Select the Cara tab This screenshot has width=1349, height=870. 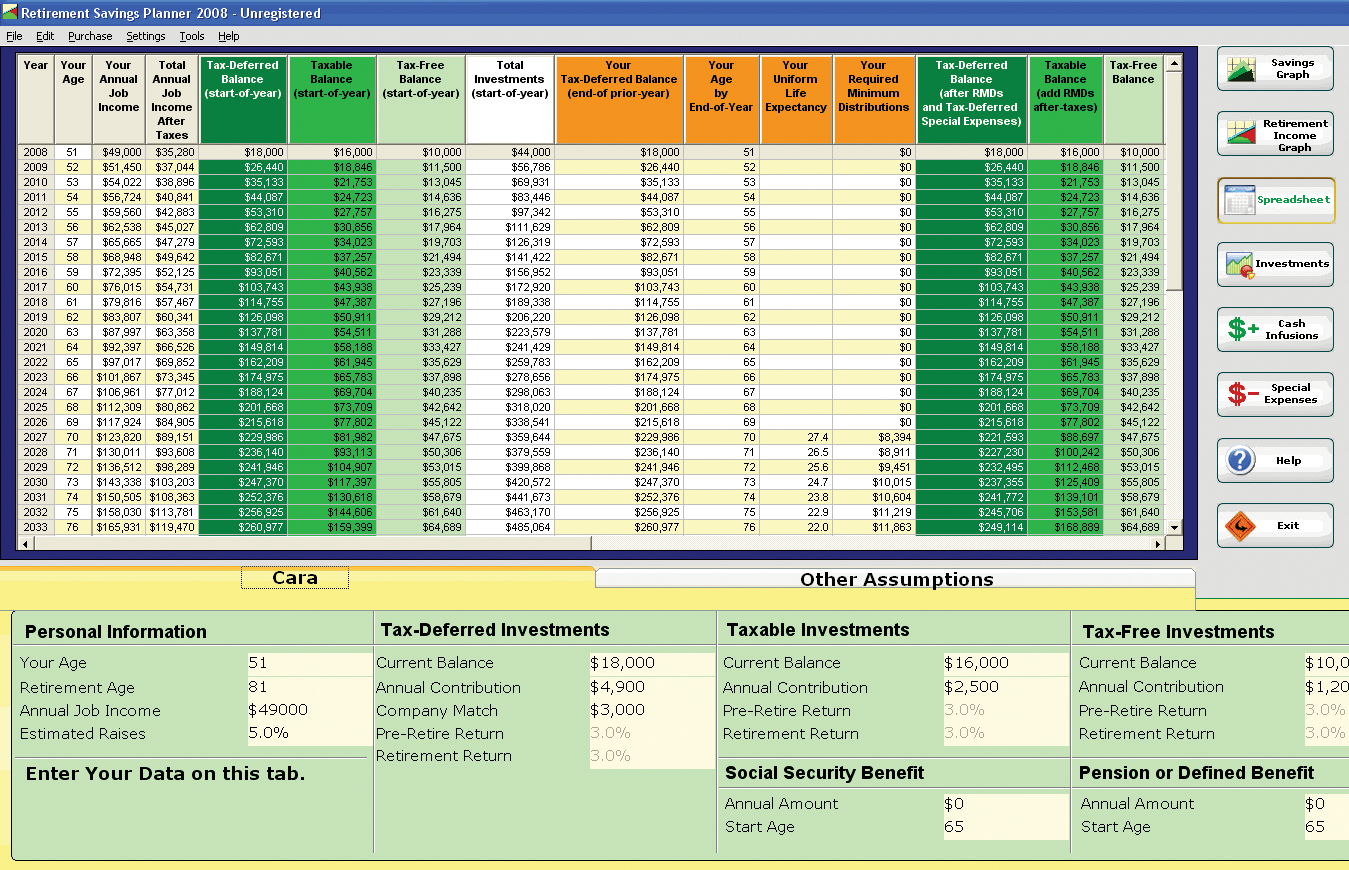[x=295, y=578]
